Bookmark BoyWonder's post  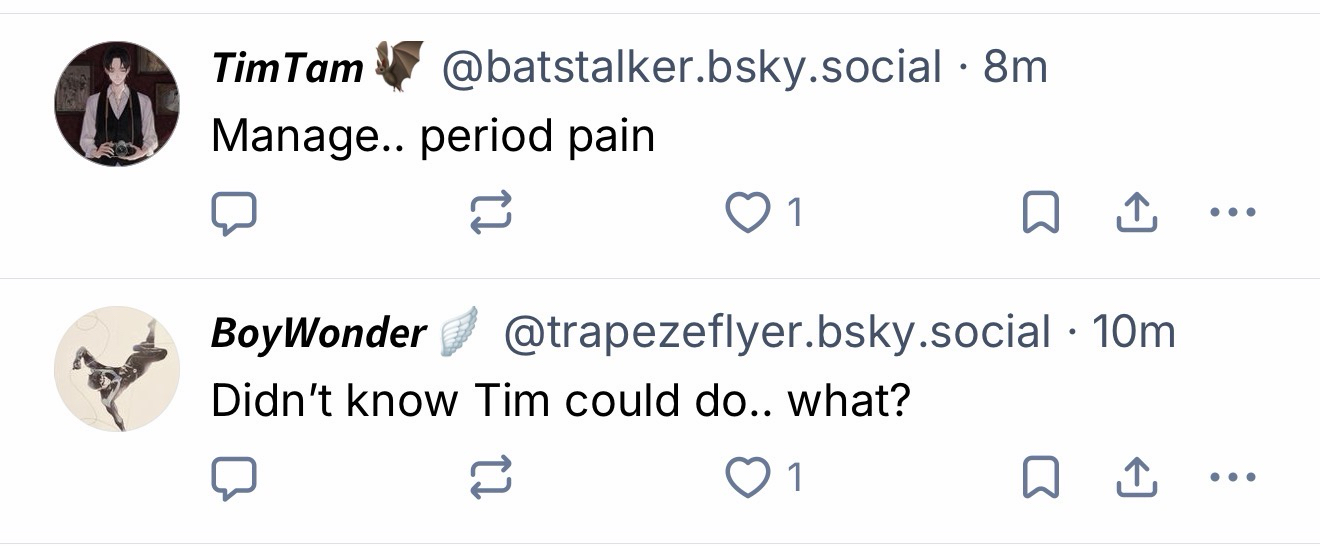point(1041,478)
